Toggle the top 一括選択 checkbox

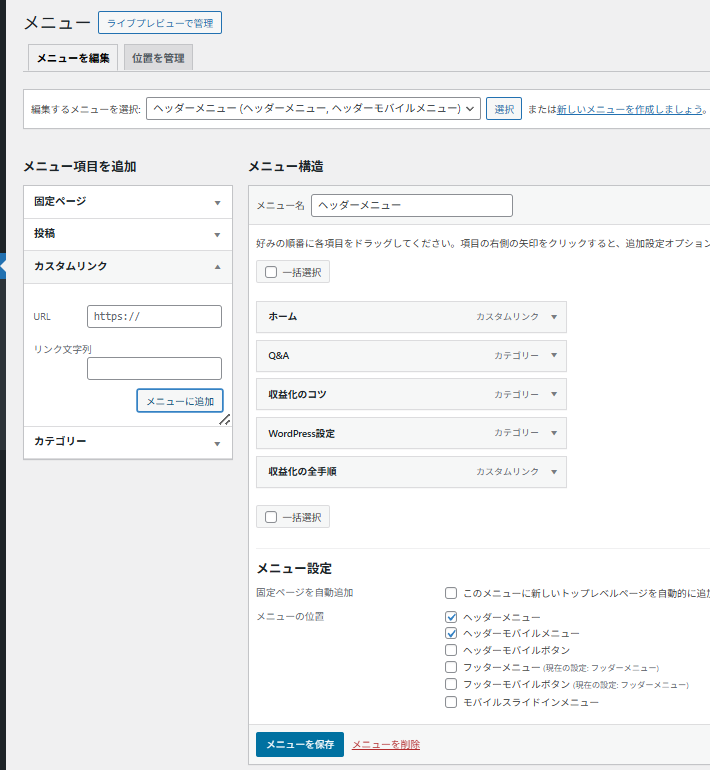pos(271,271)
